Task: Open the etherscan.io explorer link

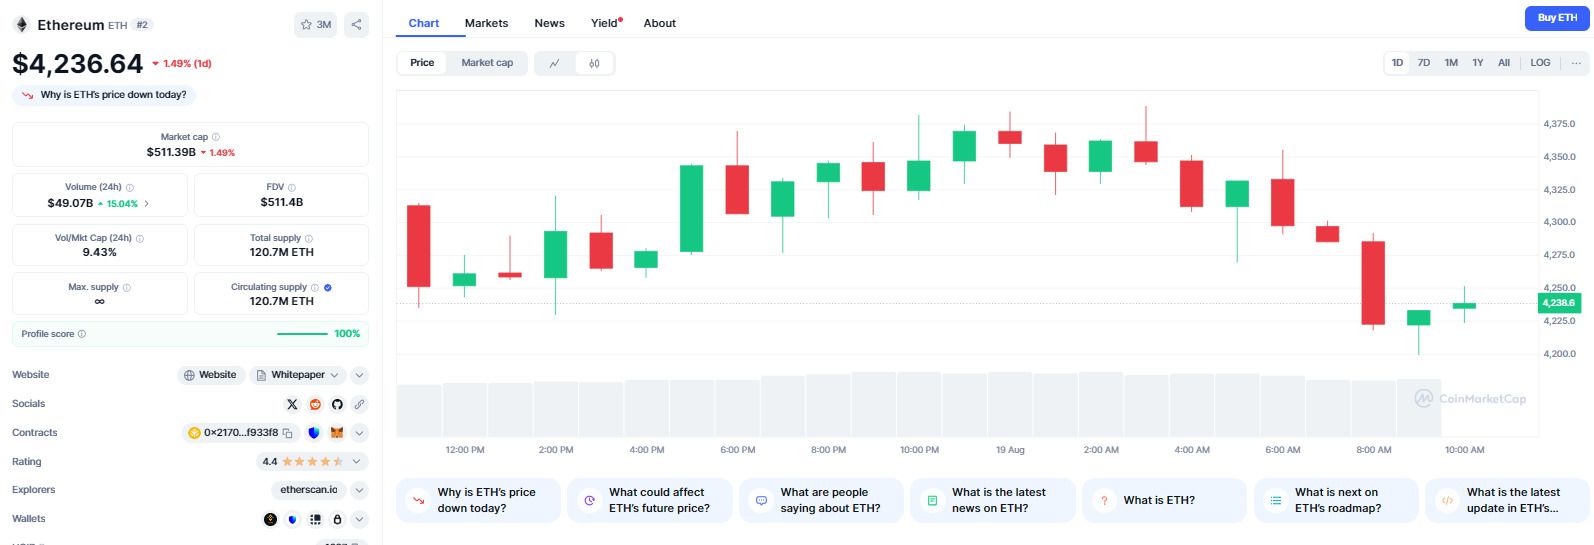Action: click(309, 490)
